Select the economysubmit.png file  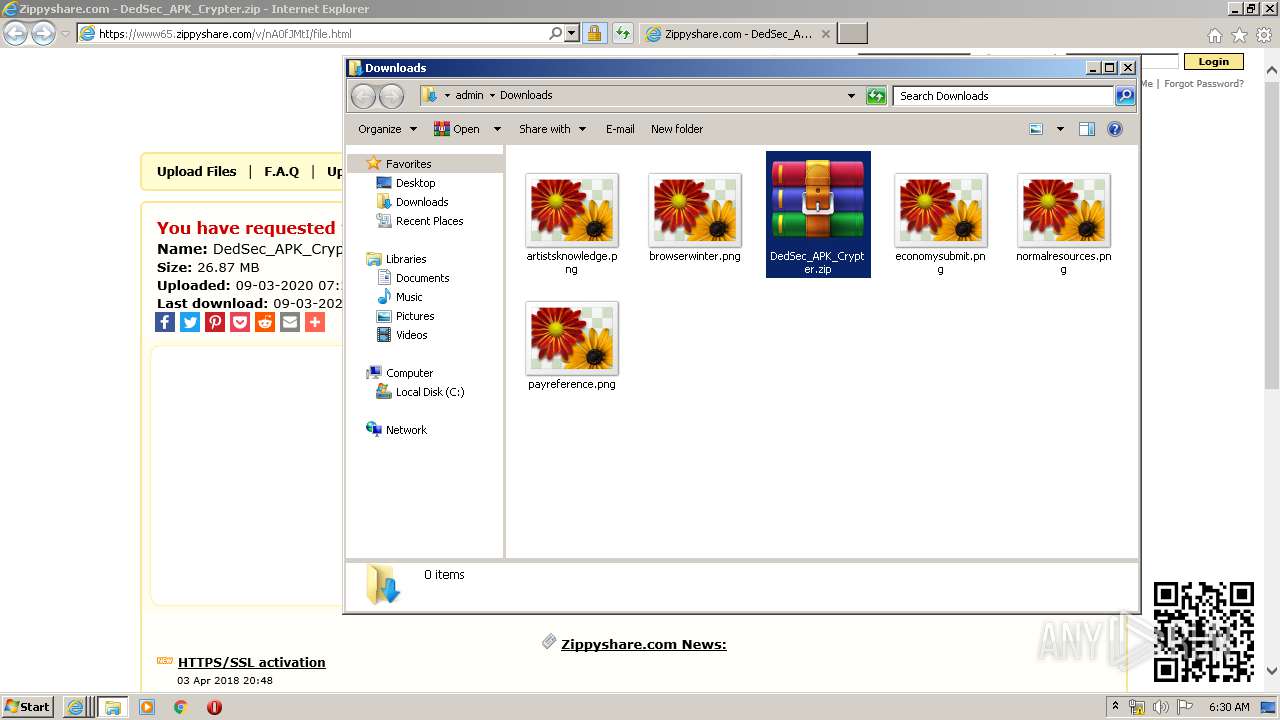tap(941, 224)
